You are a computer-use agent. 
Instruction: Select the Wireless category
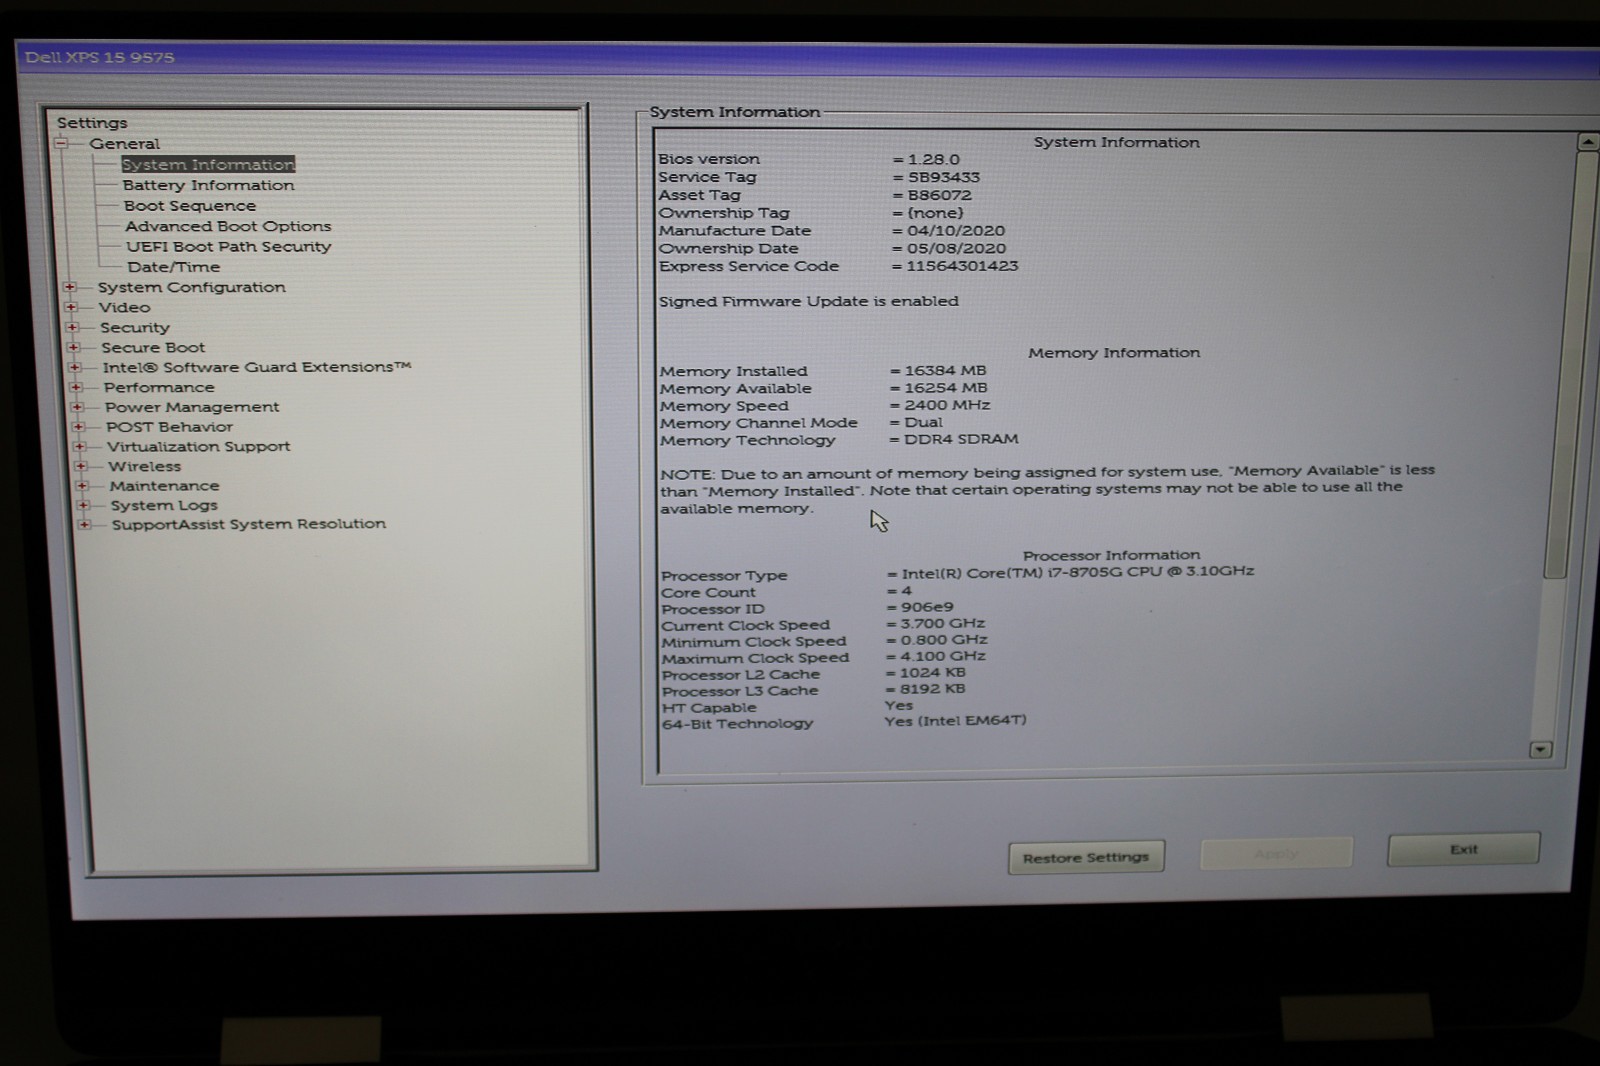click(145, 466)
